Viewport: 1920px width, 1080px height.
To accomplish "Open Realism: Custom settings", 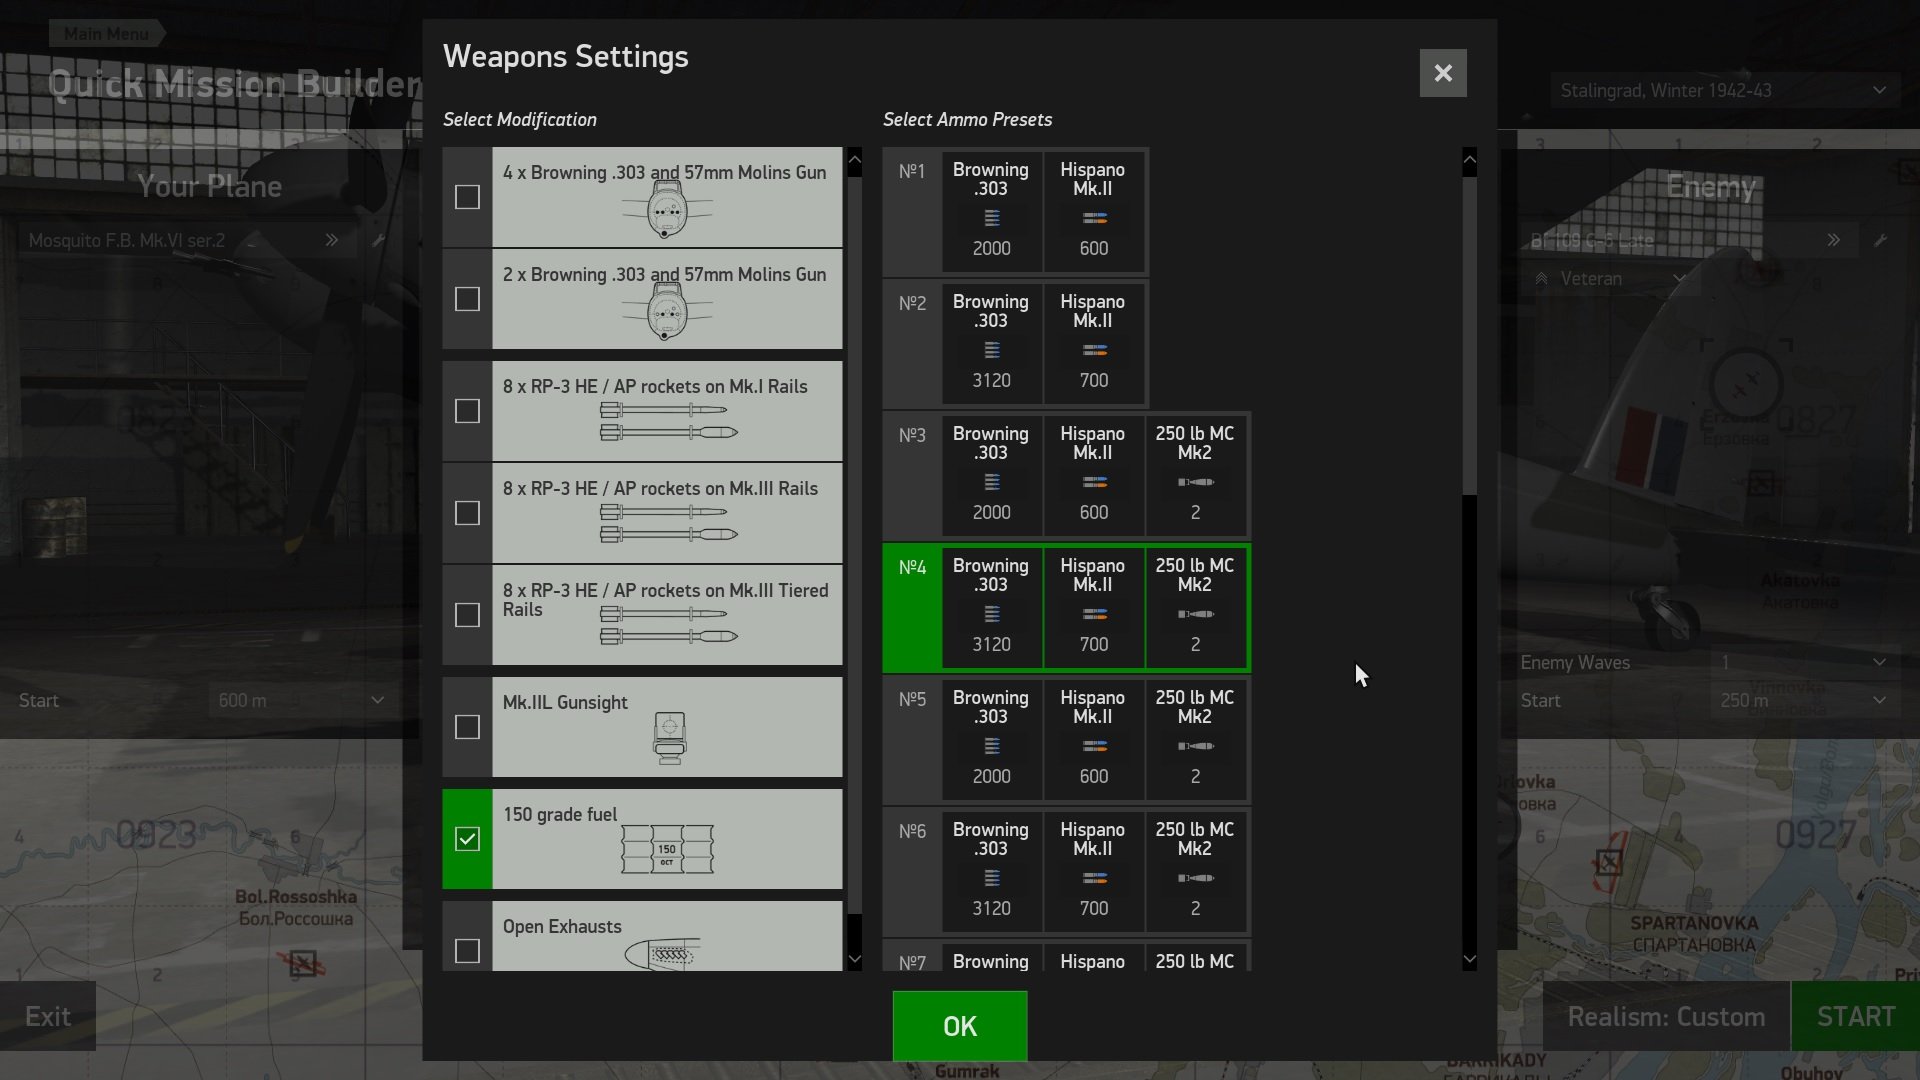I will (1666, 1016).
